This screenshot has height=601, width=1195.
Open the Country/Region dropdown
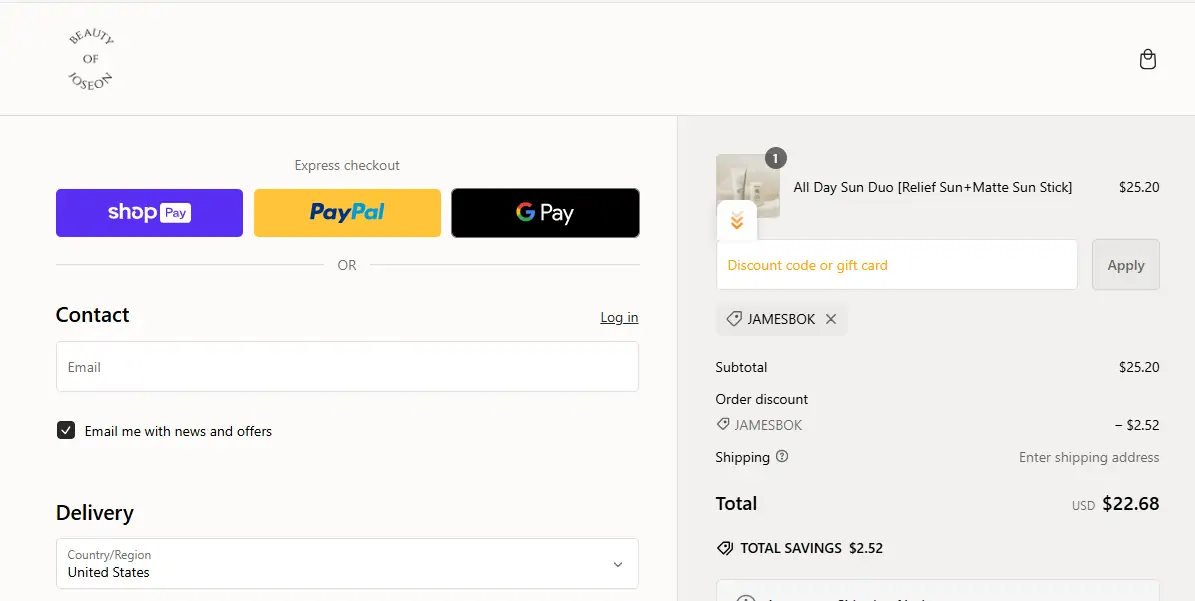pos(347,564)
